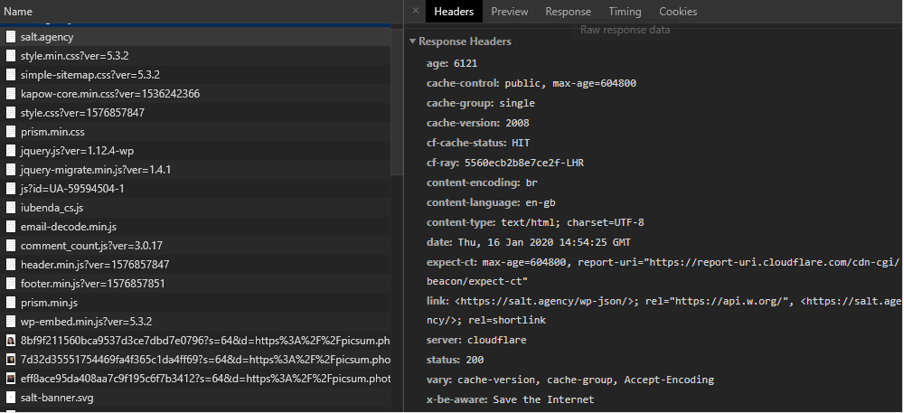Screen dimensions: 904x413
Task: Click the content-type text/html header
Action: click(535, 223)
